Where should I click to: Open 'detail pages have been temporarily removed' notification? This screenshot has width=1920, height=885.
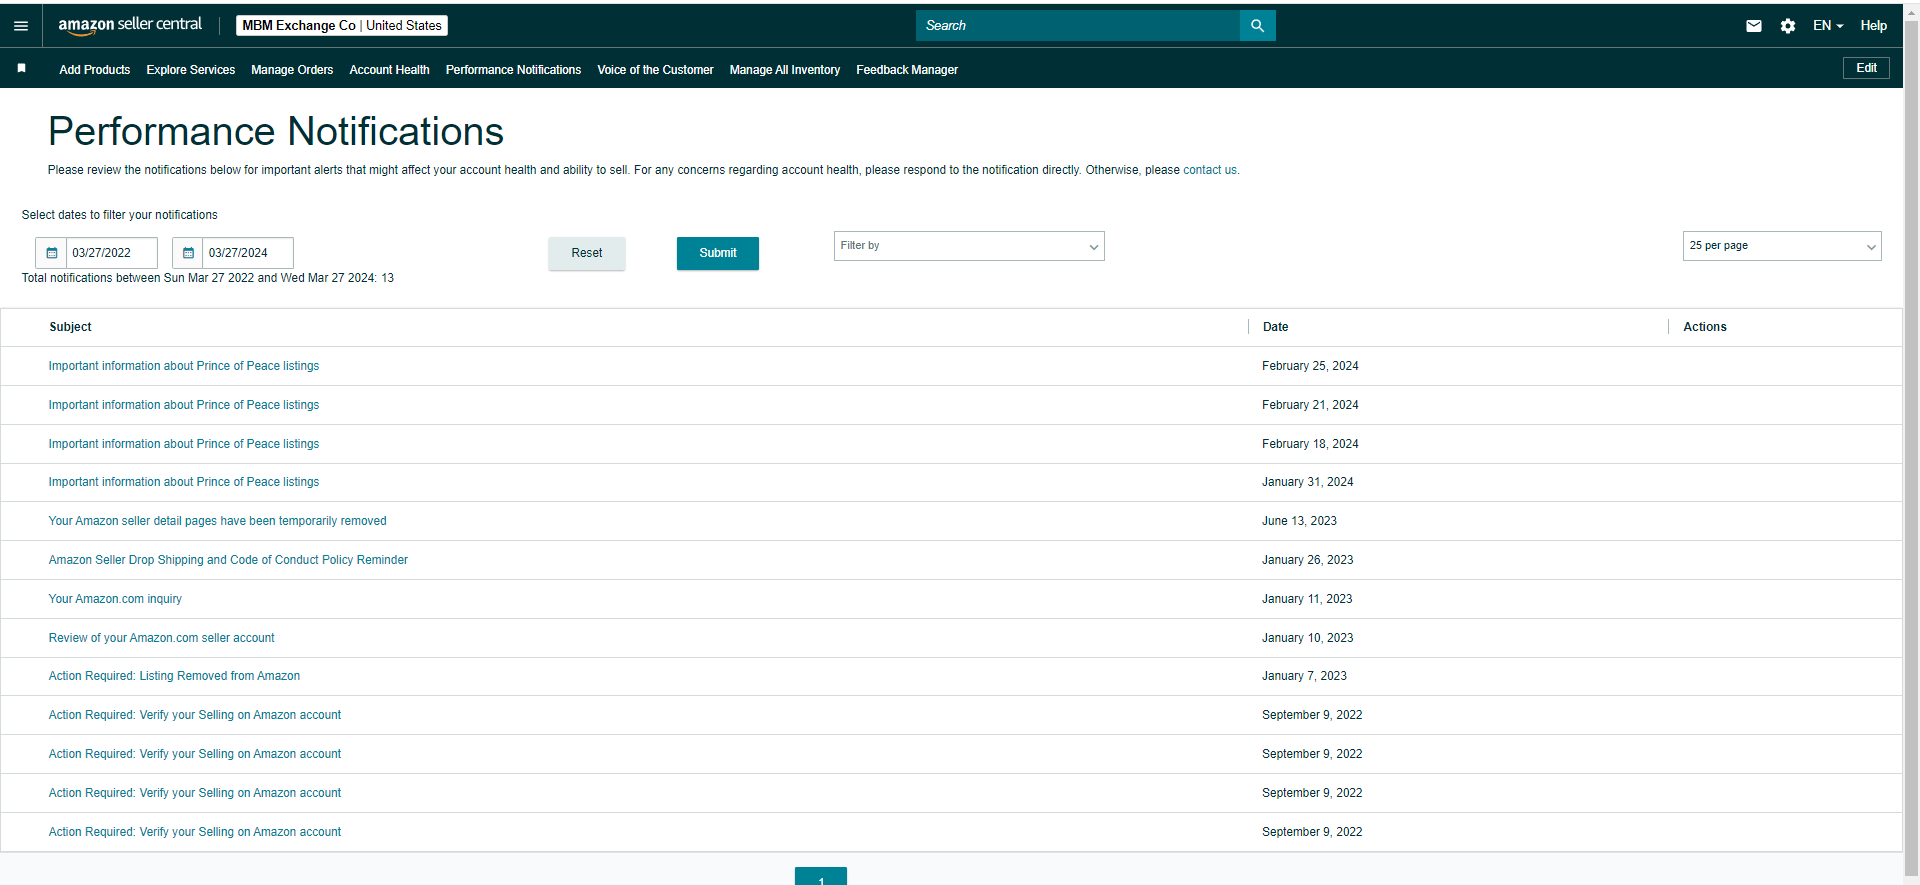pos(217,521)
